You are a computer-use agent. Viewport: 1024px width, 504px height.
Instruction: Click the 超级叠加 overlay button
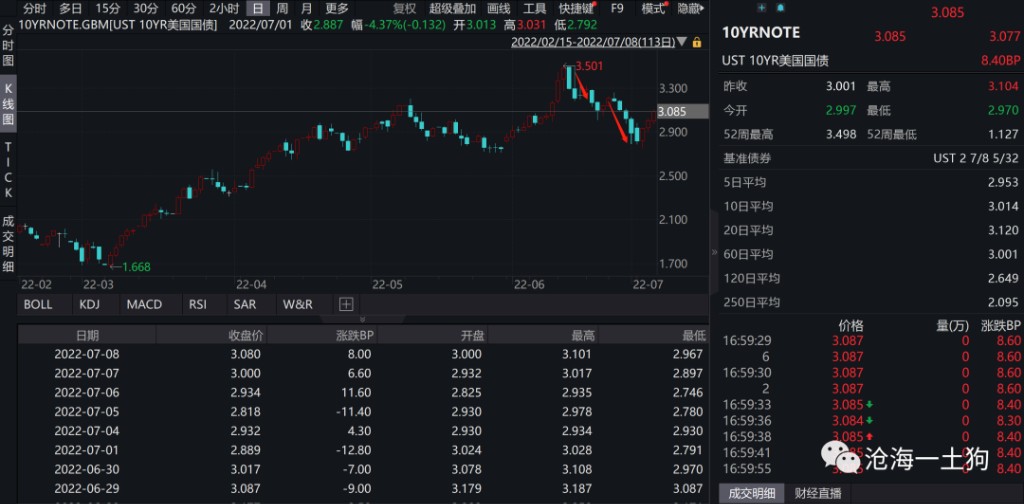click(452, 8)
